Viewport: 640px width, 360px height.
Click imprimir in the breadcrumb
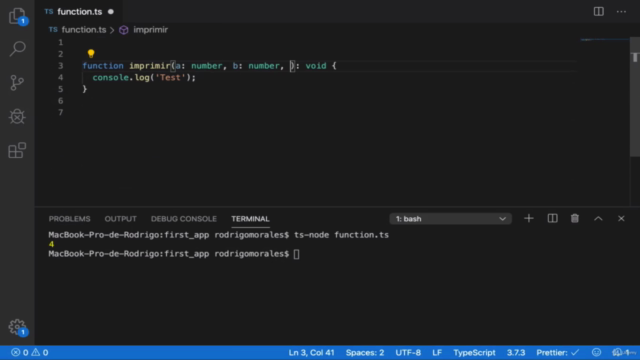point(151,30)
